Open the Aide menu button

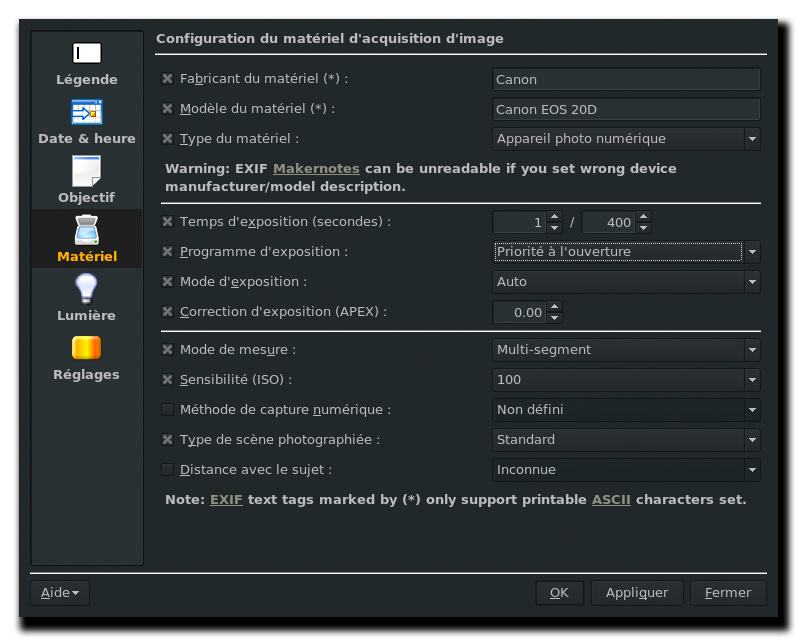click(x=60, y=592)
